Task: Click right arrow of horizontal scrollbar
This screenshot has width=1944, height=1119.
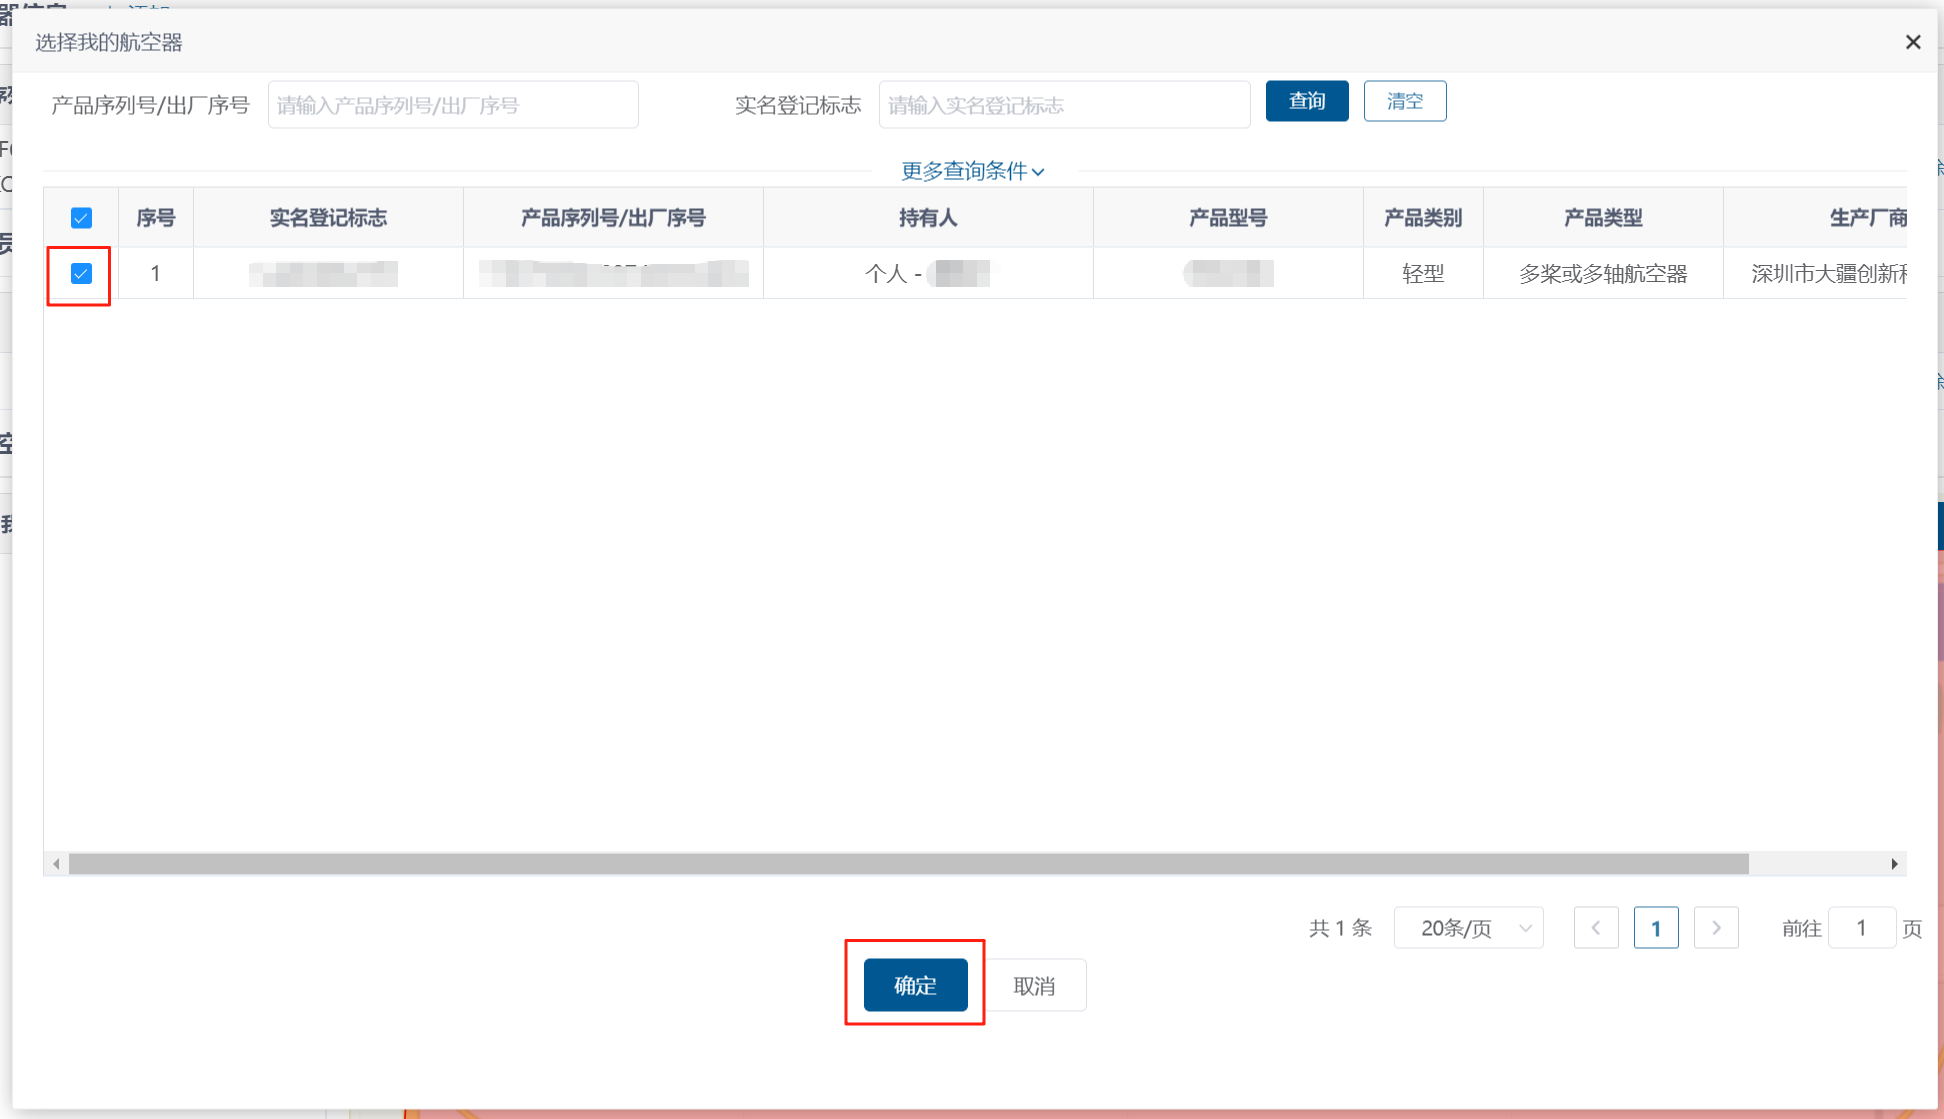Action: (1894, 864)
